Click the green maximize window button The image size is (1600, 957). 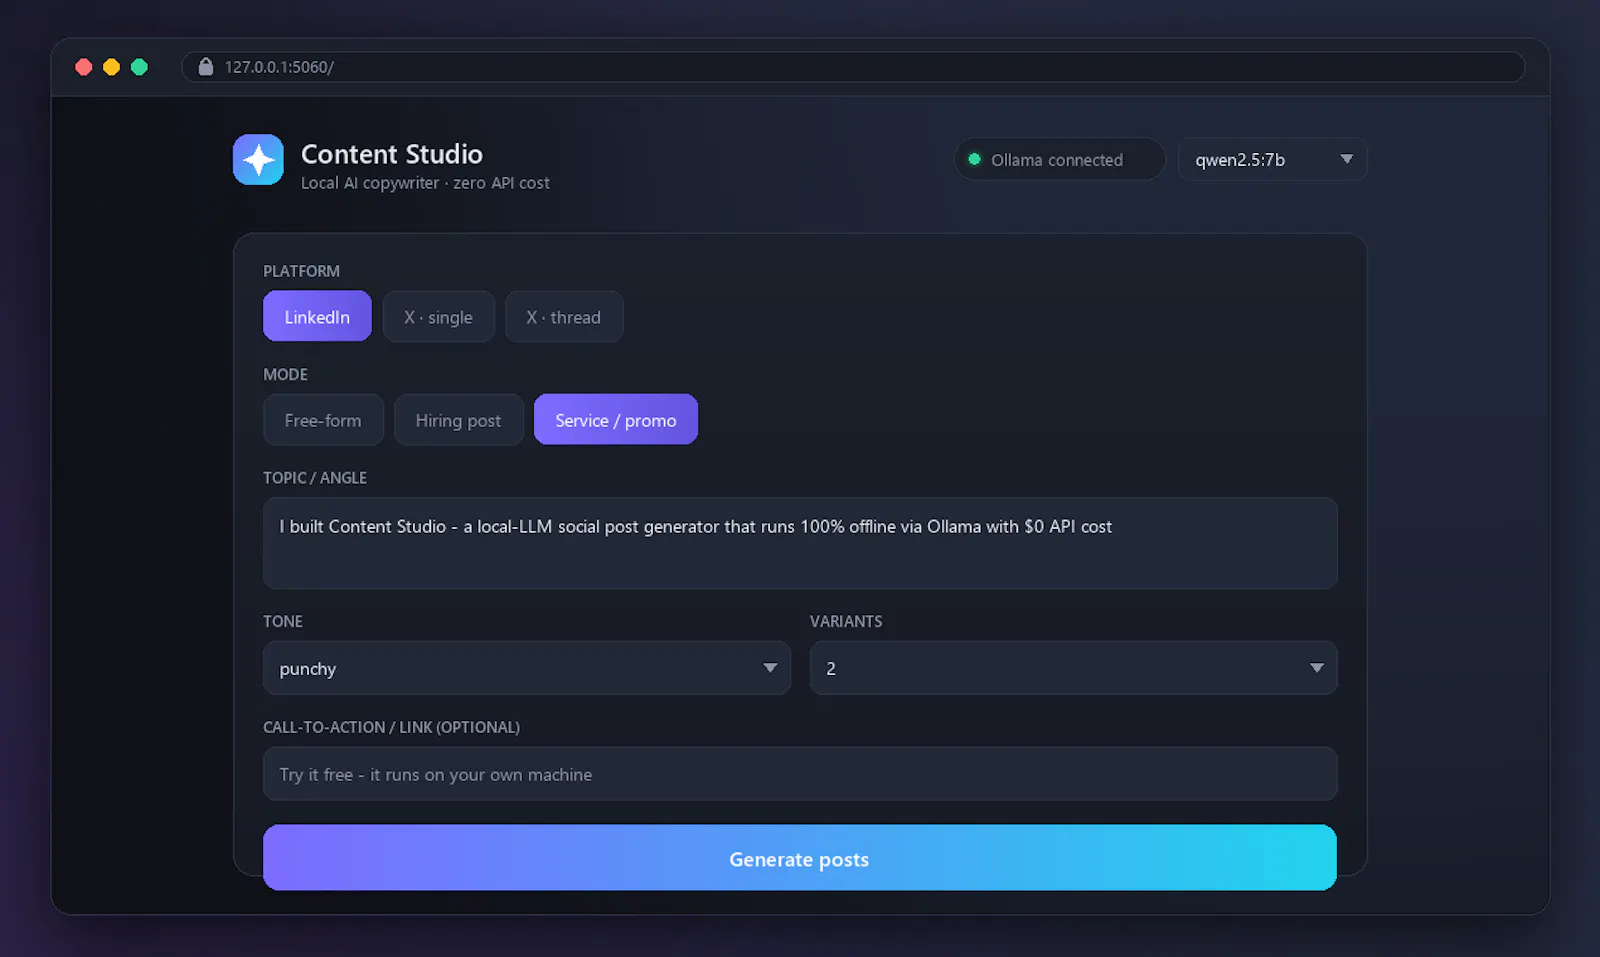coord(140,67)
